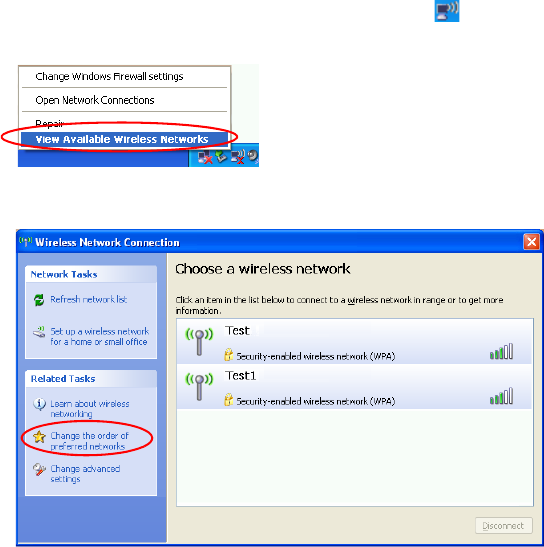Open Refresh network list link
The height and width of the screenshot is (547, 544).
88,299
